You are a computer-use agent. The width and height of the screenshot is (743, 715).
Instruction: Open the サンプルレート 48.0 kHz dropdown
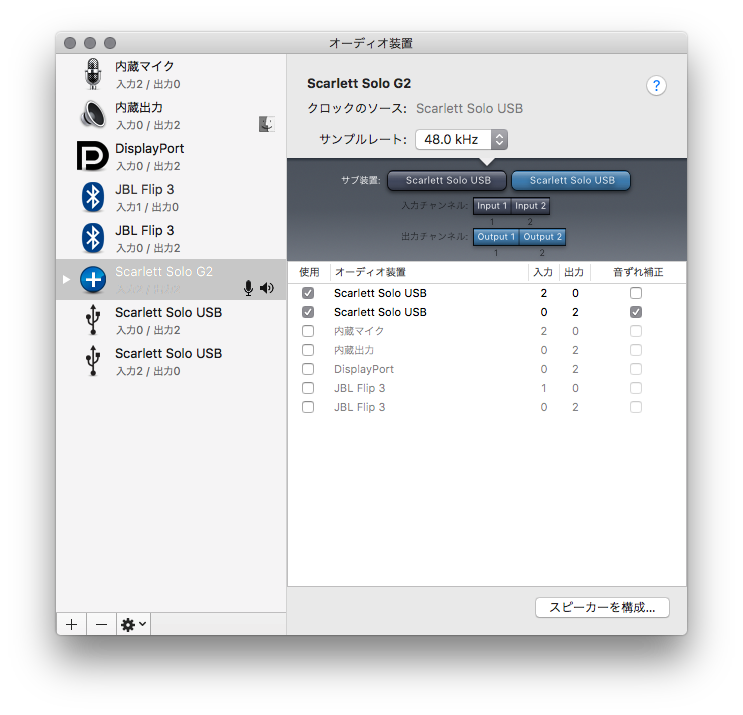pyautogui.click(x=461, y=139)
